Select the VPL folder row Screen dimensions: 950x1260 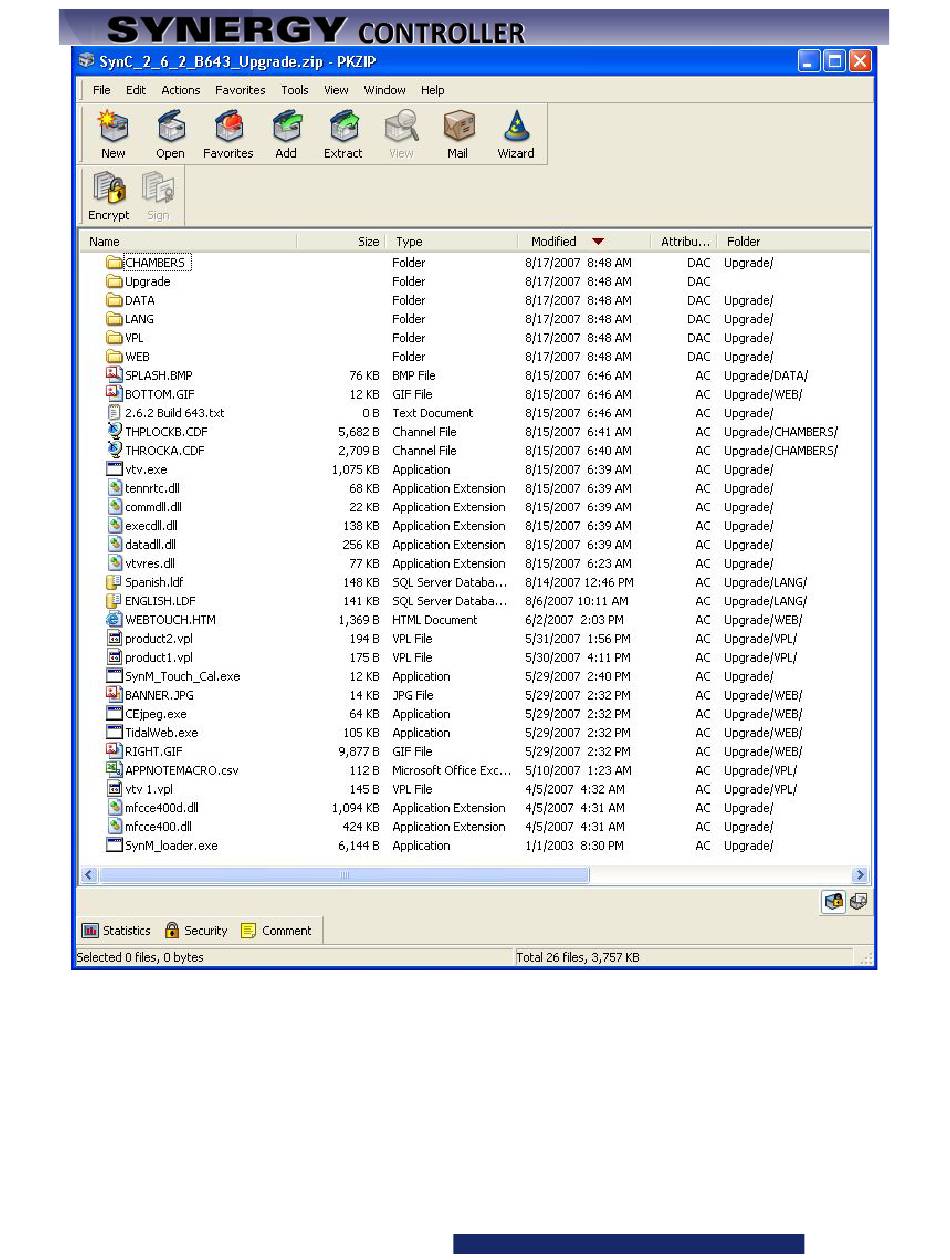click(x=475, y=338)
